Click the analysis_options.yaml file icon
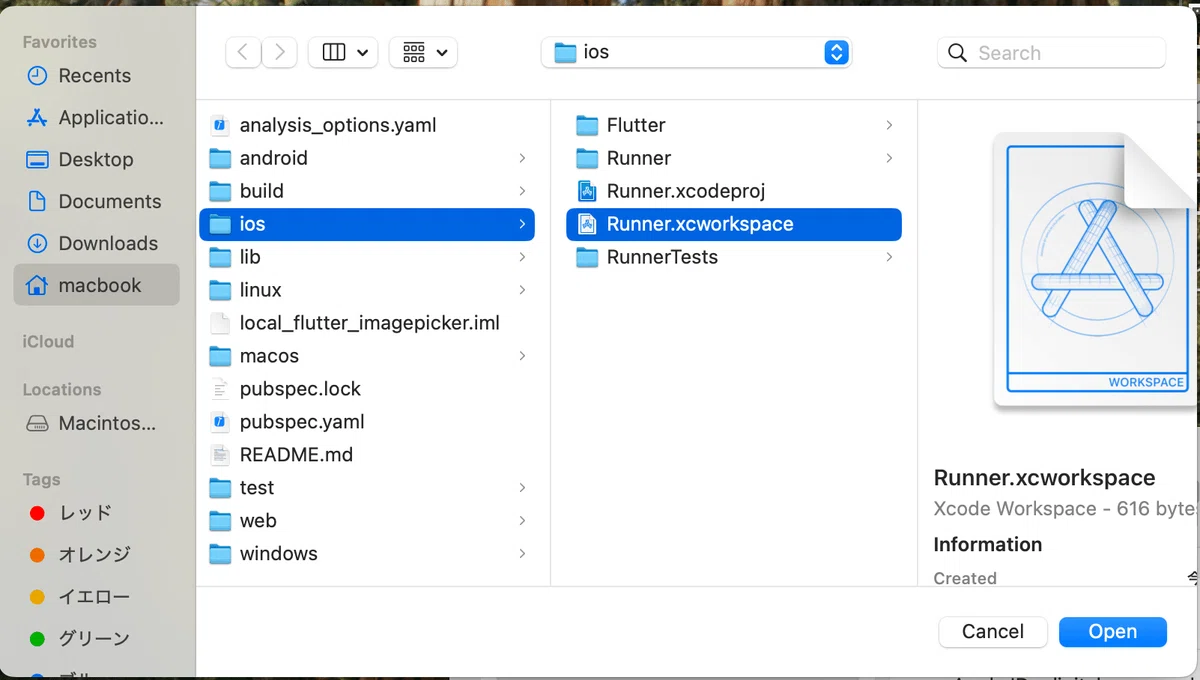The width and height of the screenshot is (1200, 680). [220, 125]
